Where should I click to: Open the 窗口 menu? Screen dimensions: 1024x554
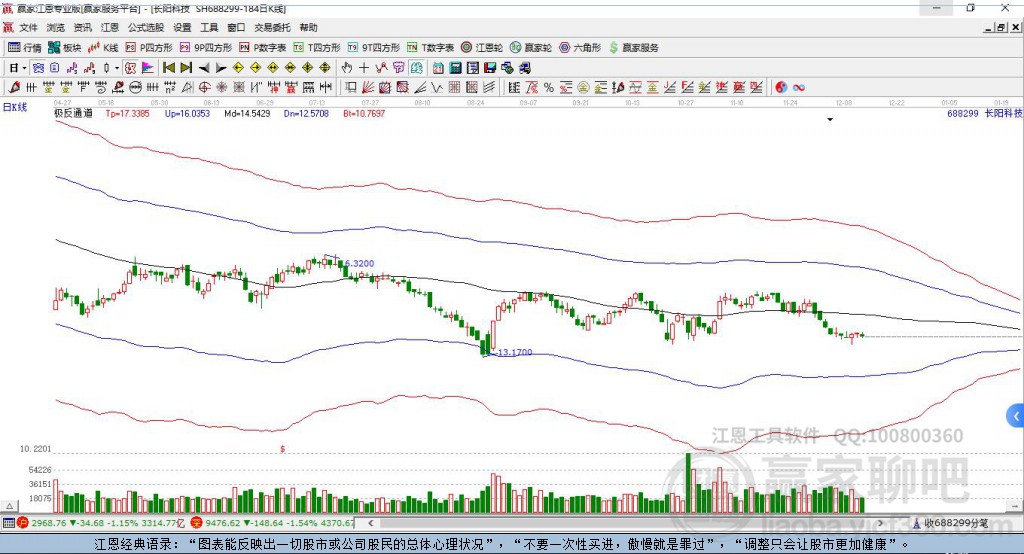tap(236, 27)
